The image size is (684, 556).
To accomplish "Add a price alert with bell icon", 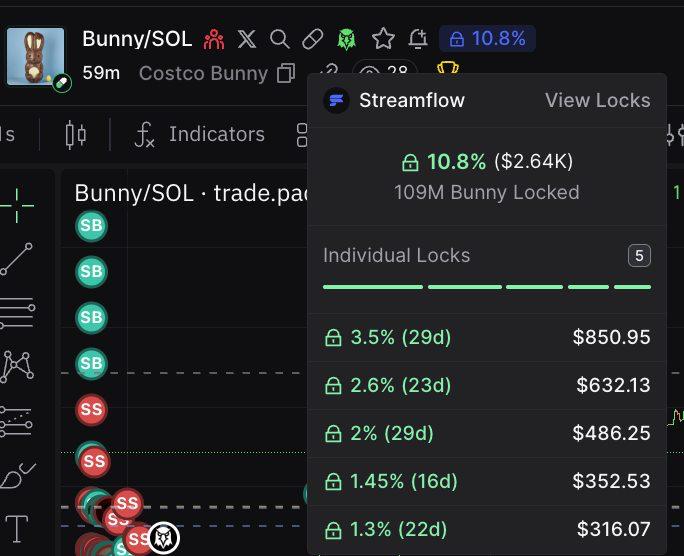I will pos(418,38).
